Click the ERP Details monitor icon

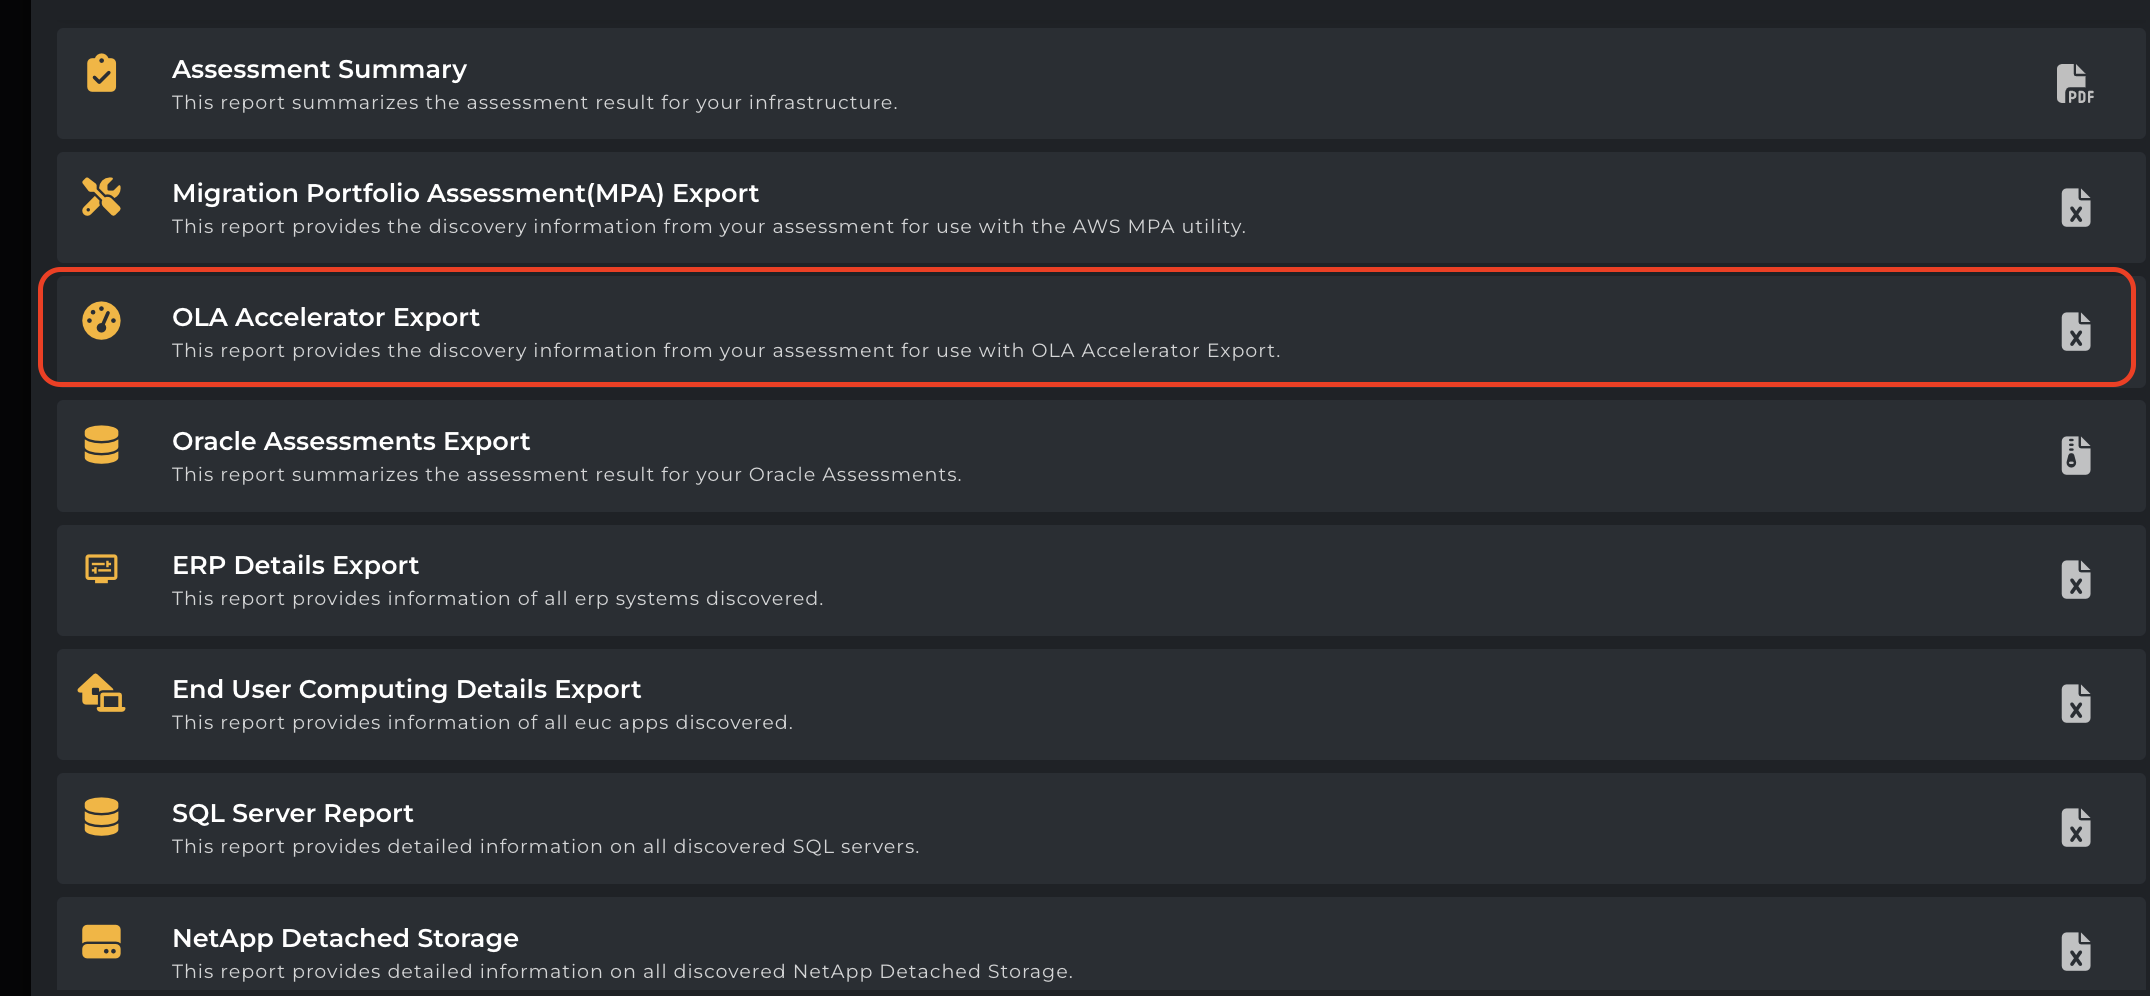[x=101, y=569]
